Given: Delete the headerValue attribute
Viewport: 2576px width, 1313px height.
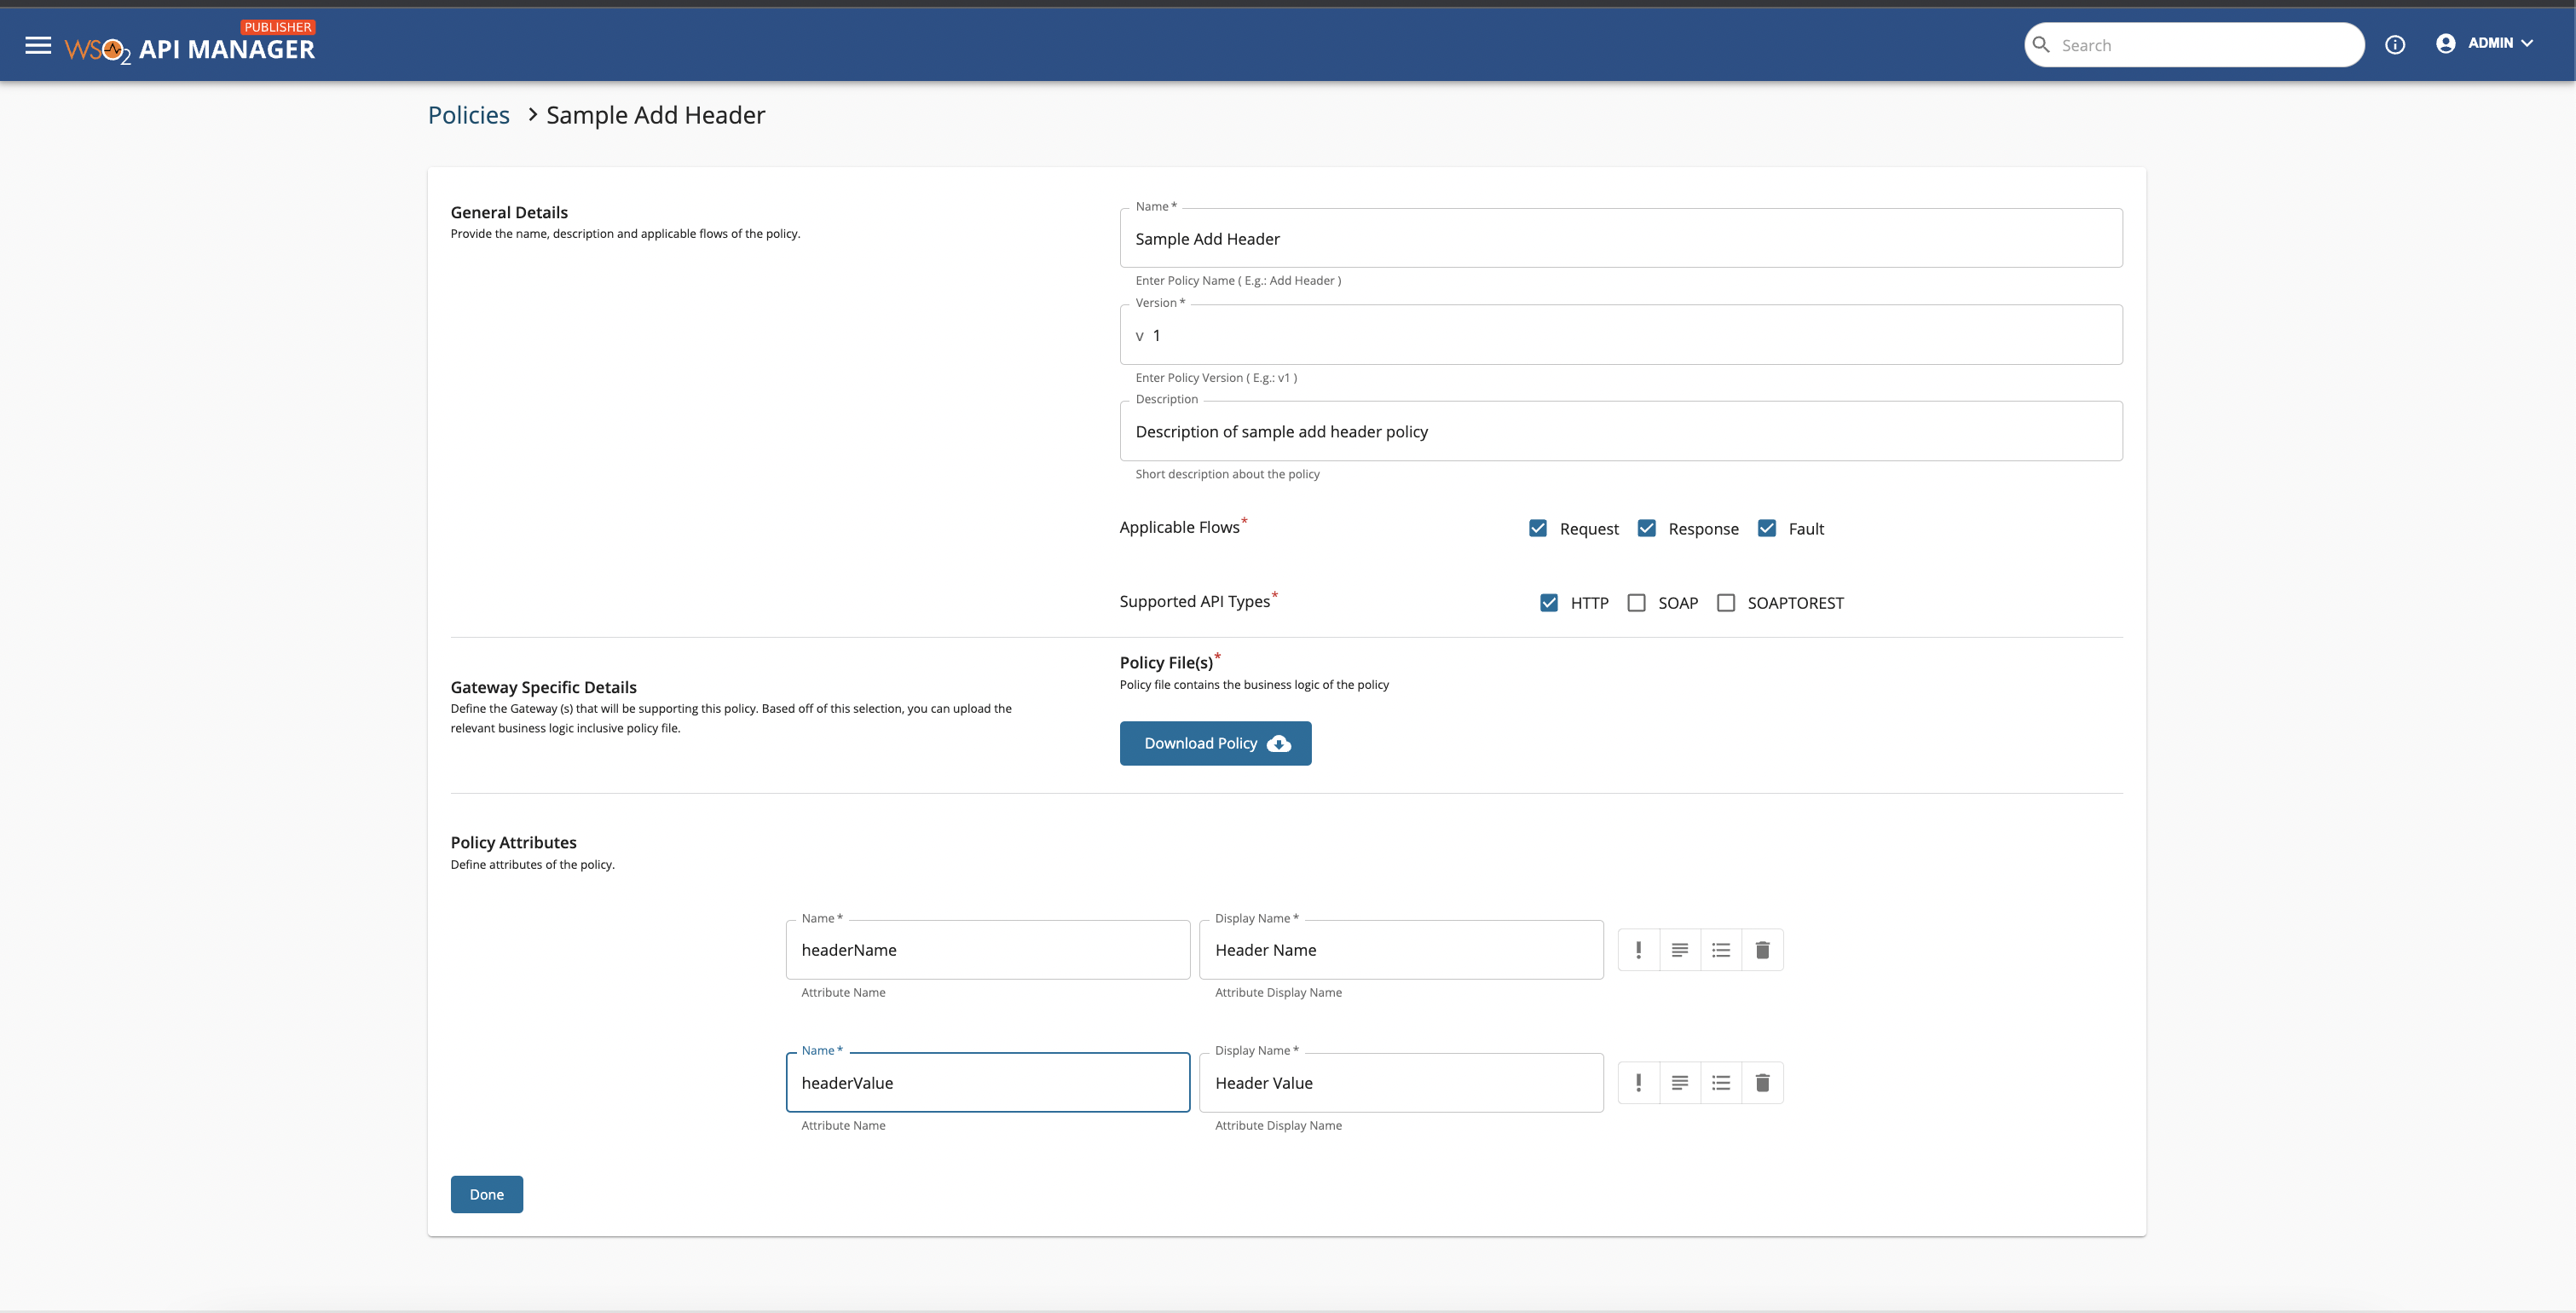Looking at the screenshot, I should click(x=1762, y=1083).
